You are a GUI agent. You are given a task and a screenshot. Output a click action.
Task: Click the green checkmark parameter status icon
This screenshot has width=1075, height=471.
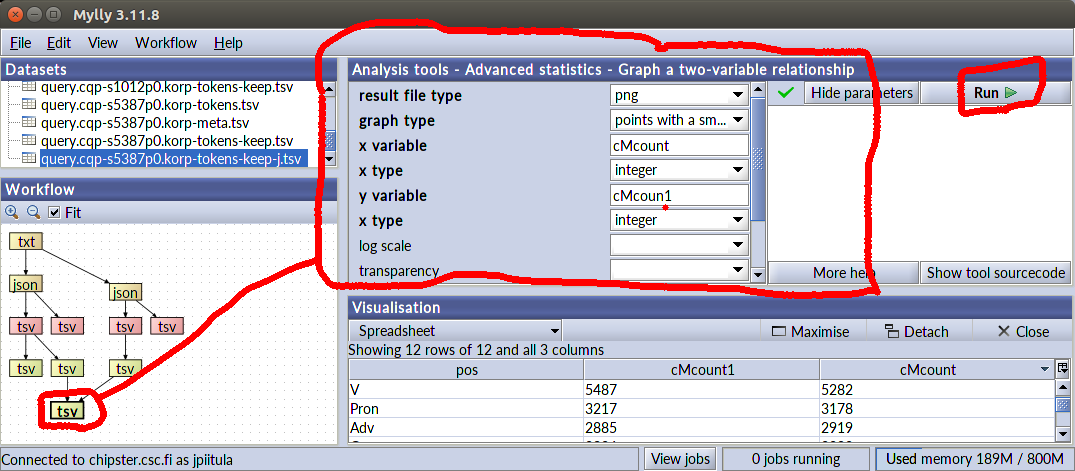coord(786,93)
